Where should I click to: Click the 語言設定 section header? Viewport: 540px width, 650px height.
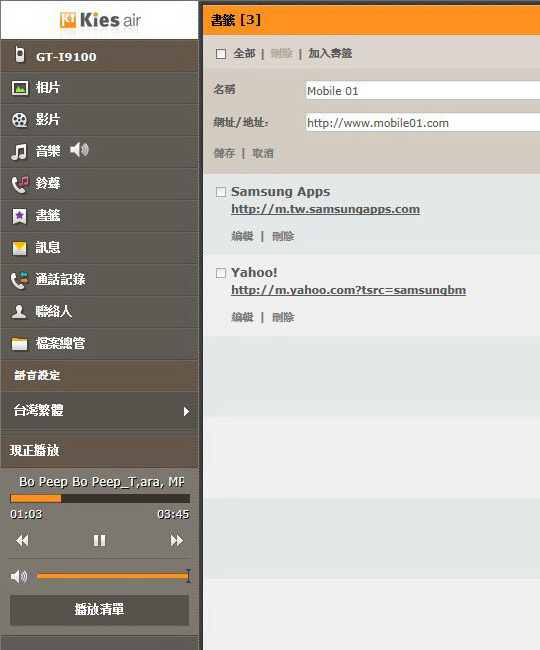tap(99, 376)
